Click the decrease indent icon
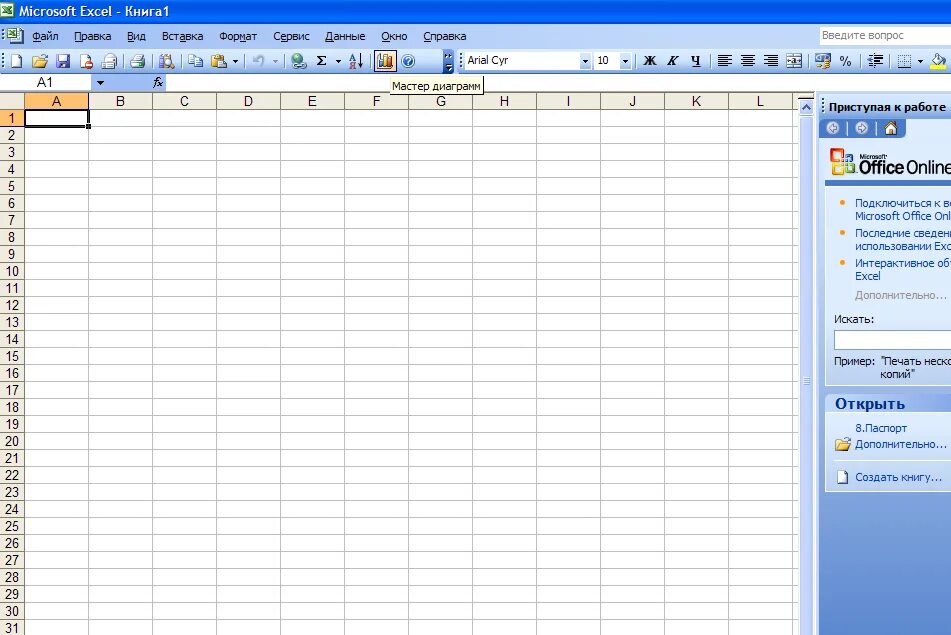 [x=875, y=61]
